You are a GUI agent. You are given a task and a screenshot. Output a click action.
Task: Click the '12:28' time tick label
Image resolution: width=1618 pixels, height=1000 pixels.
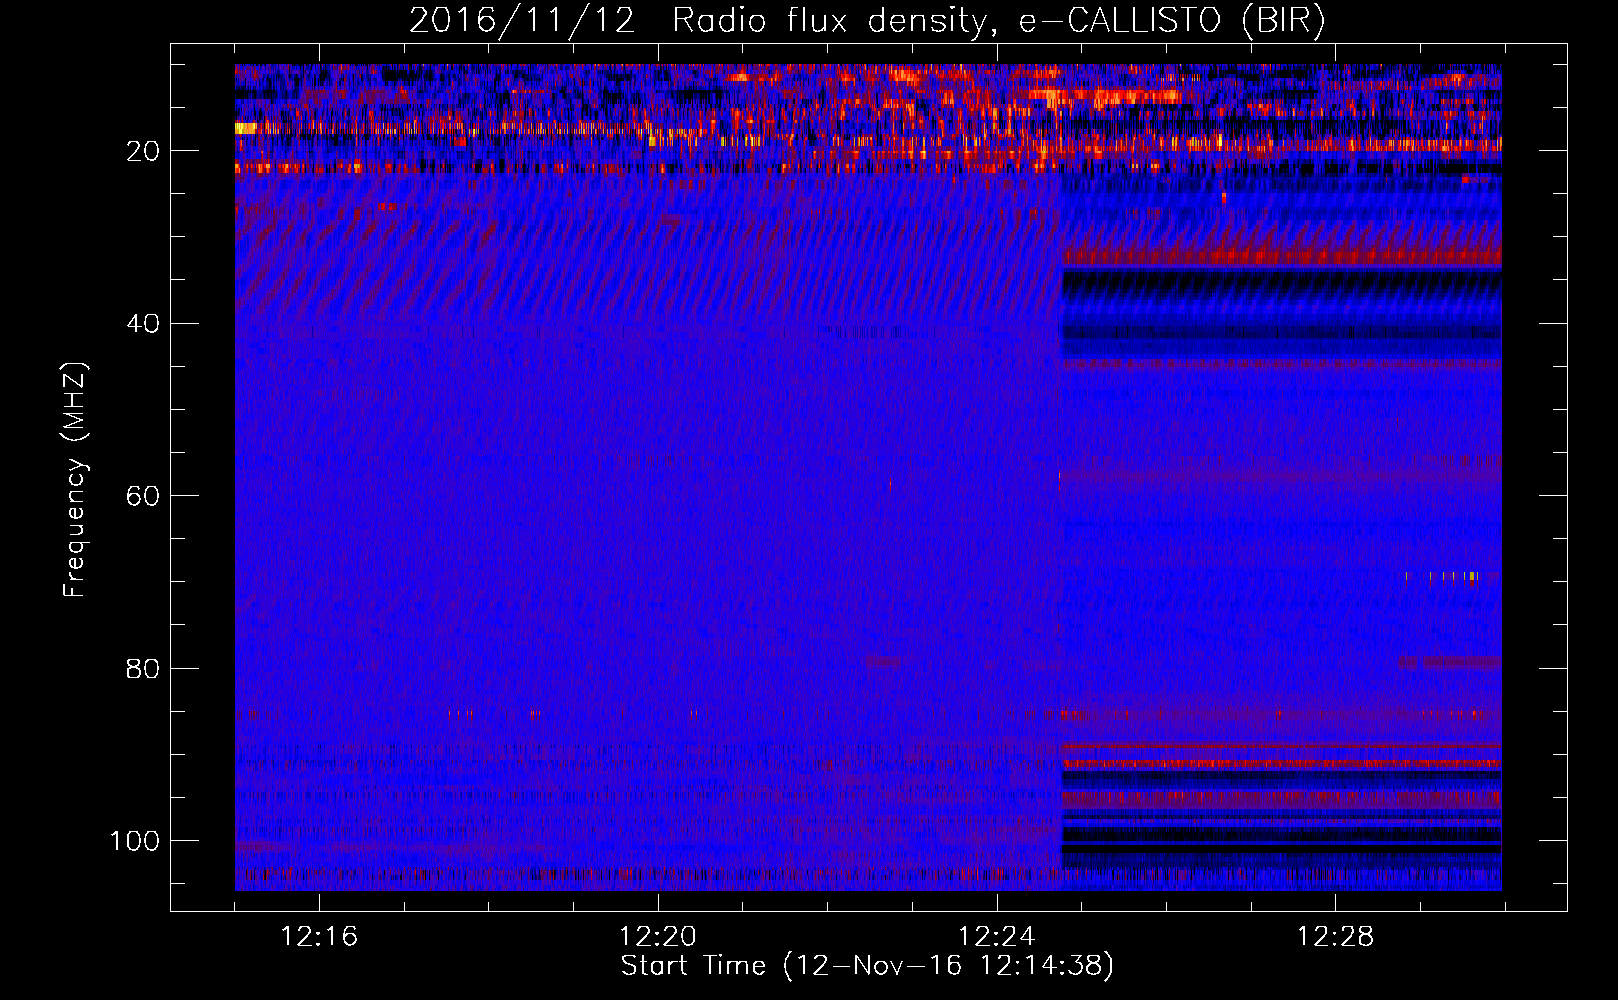(1336, 937)
